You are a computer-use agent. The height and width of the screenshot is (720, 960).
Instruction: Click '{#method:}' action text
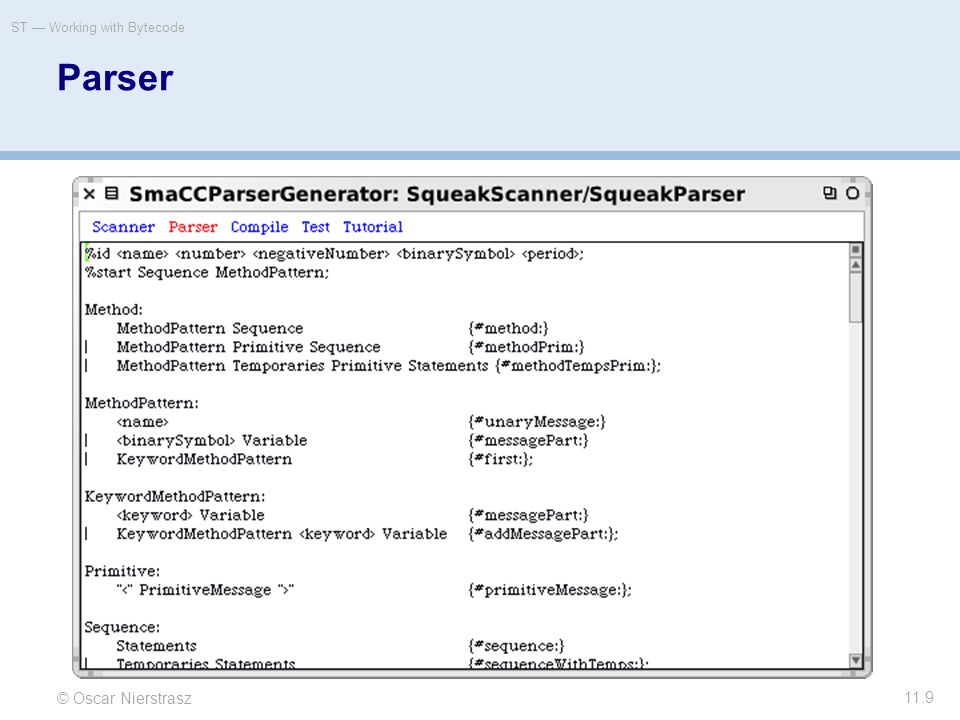point(508,329)
